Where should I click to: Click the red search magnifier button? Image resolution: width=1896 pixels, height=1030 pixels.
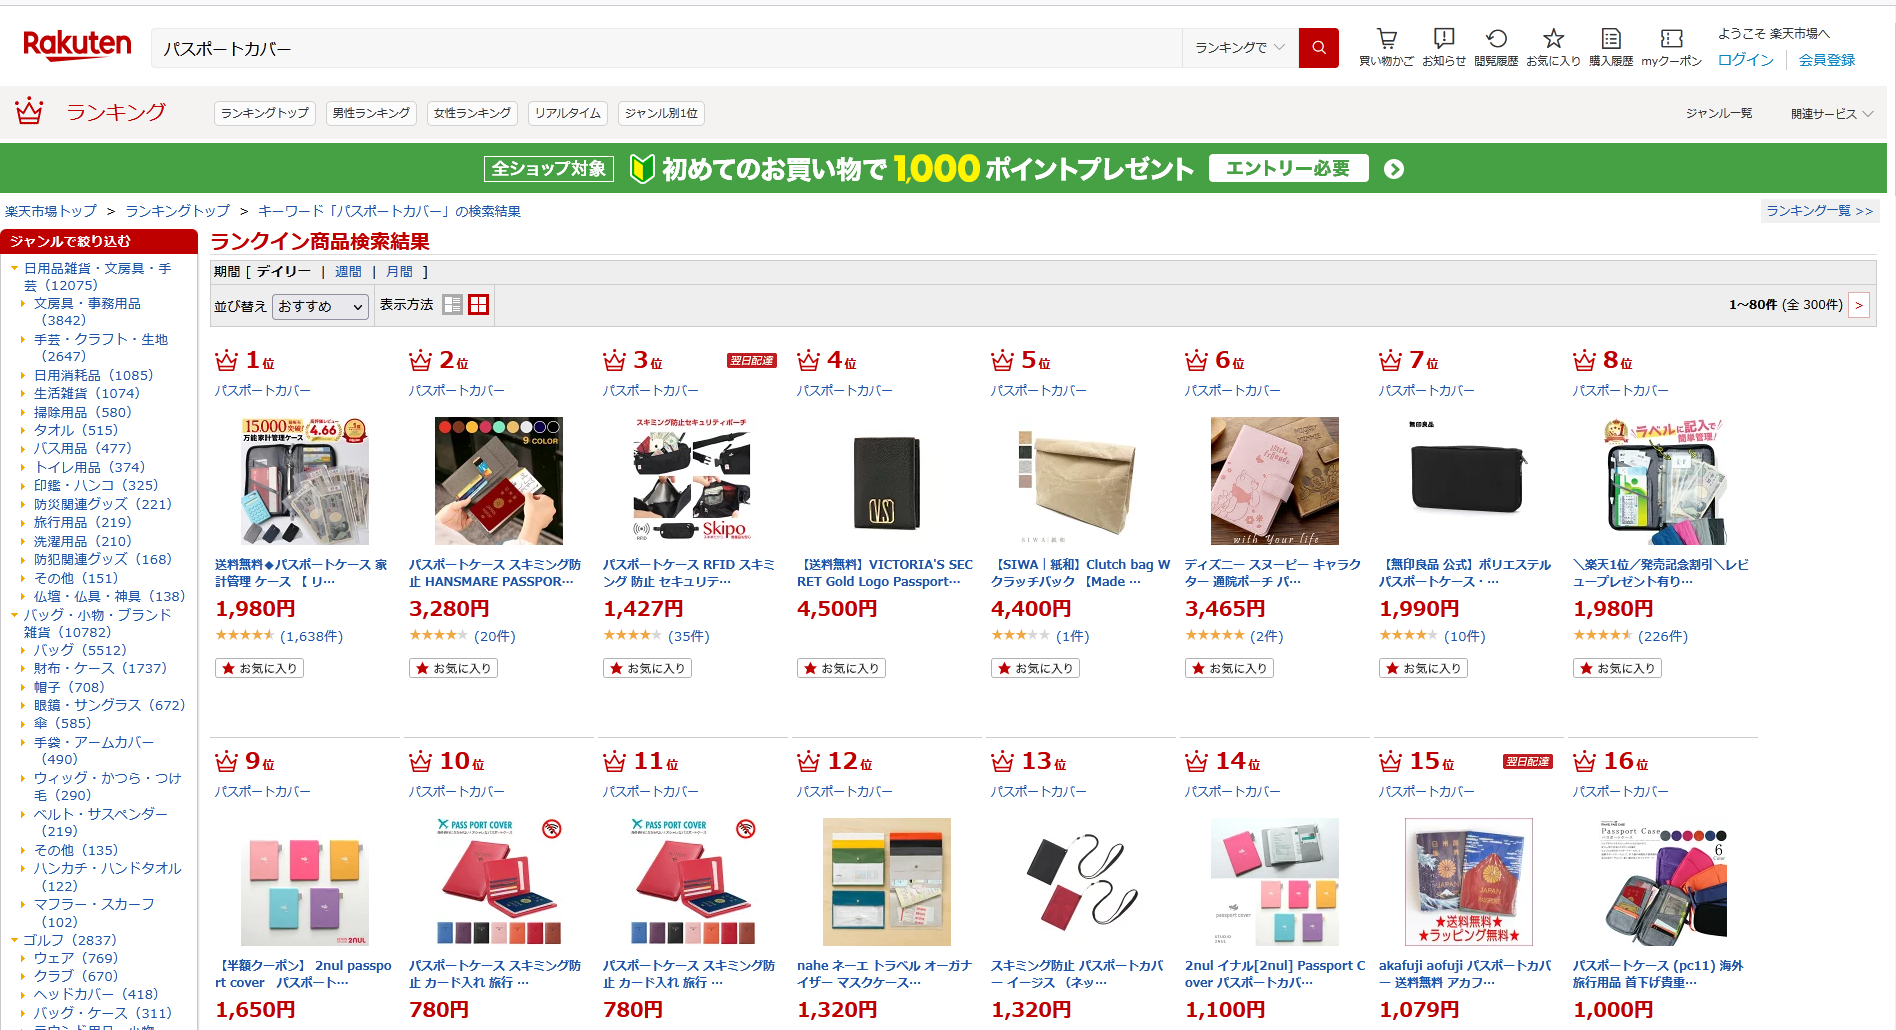[1318, 48]
